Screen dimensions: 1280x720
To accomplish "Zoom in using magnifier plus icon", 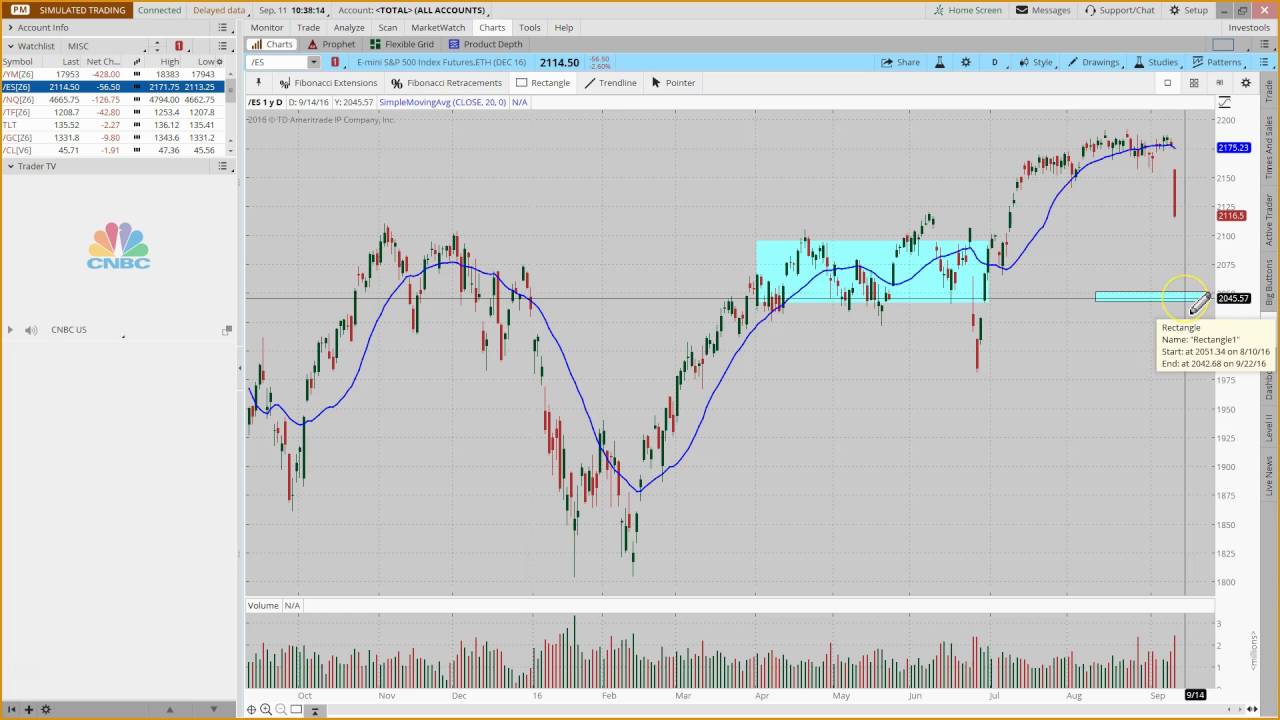I will pyautogui.click(x=266, y=710).
